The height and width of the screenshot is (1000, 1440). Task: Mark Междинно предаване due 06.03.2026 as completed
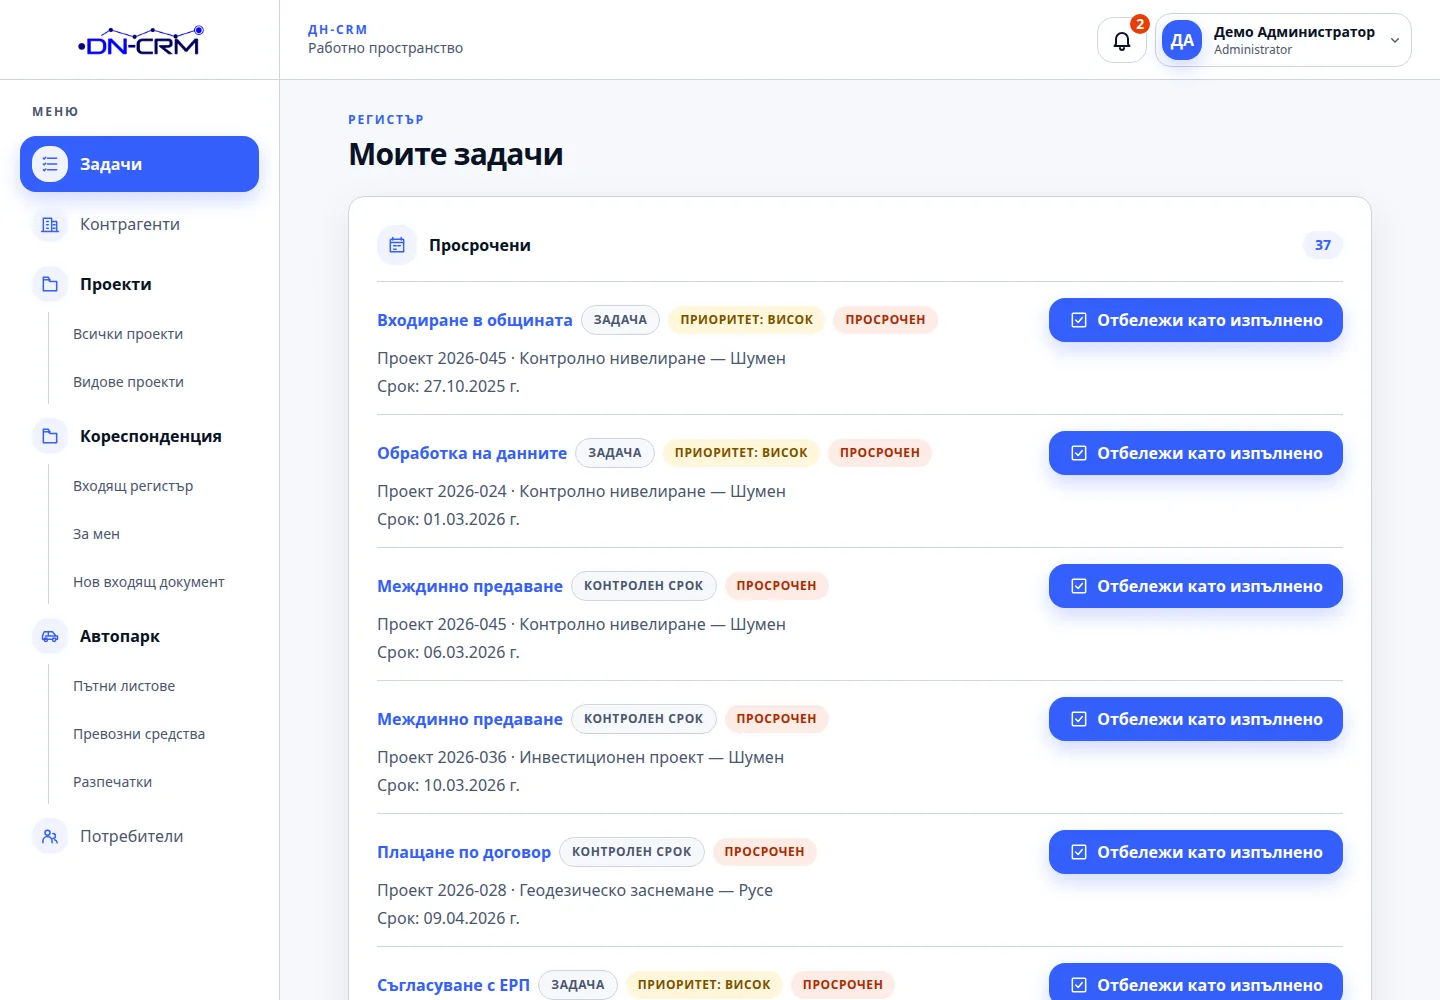[1196, 586]
